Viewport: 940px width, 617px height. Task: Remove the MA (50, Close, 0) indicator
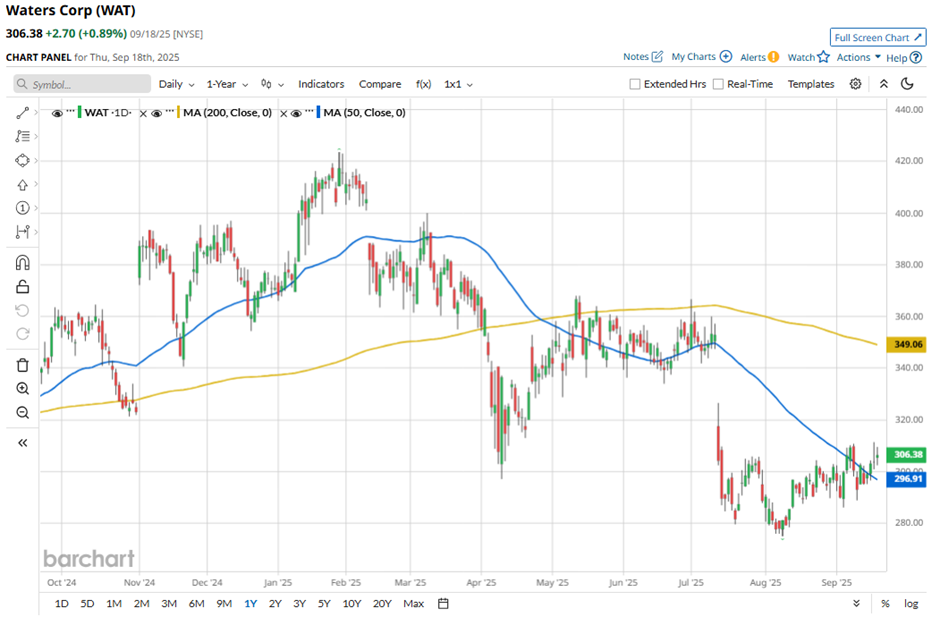284,113
